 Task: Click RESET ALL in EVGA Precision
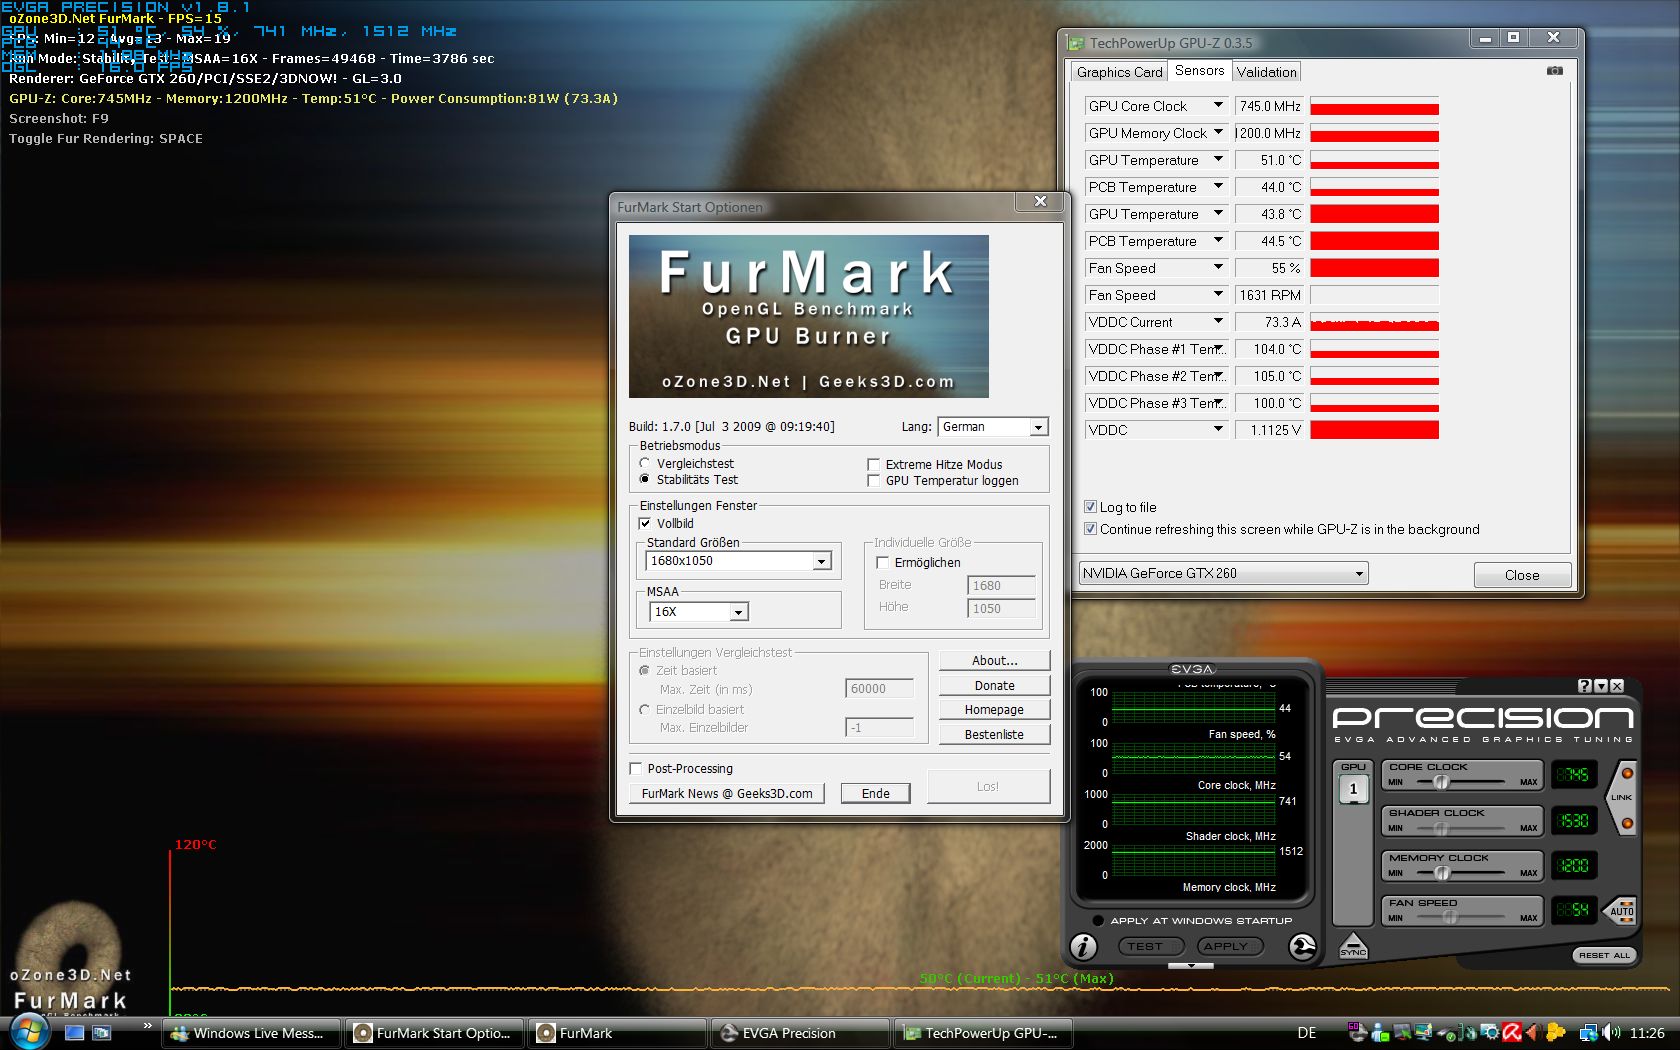click(1604, 955)
